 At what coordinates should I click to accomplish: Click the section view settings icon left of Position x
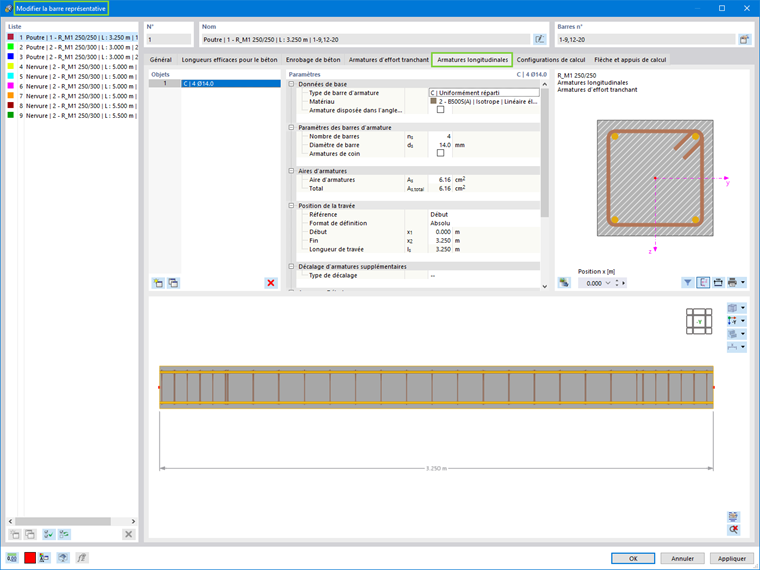pyautogui.click(x=564, y=283)
